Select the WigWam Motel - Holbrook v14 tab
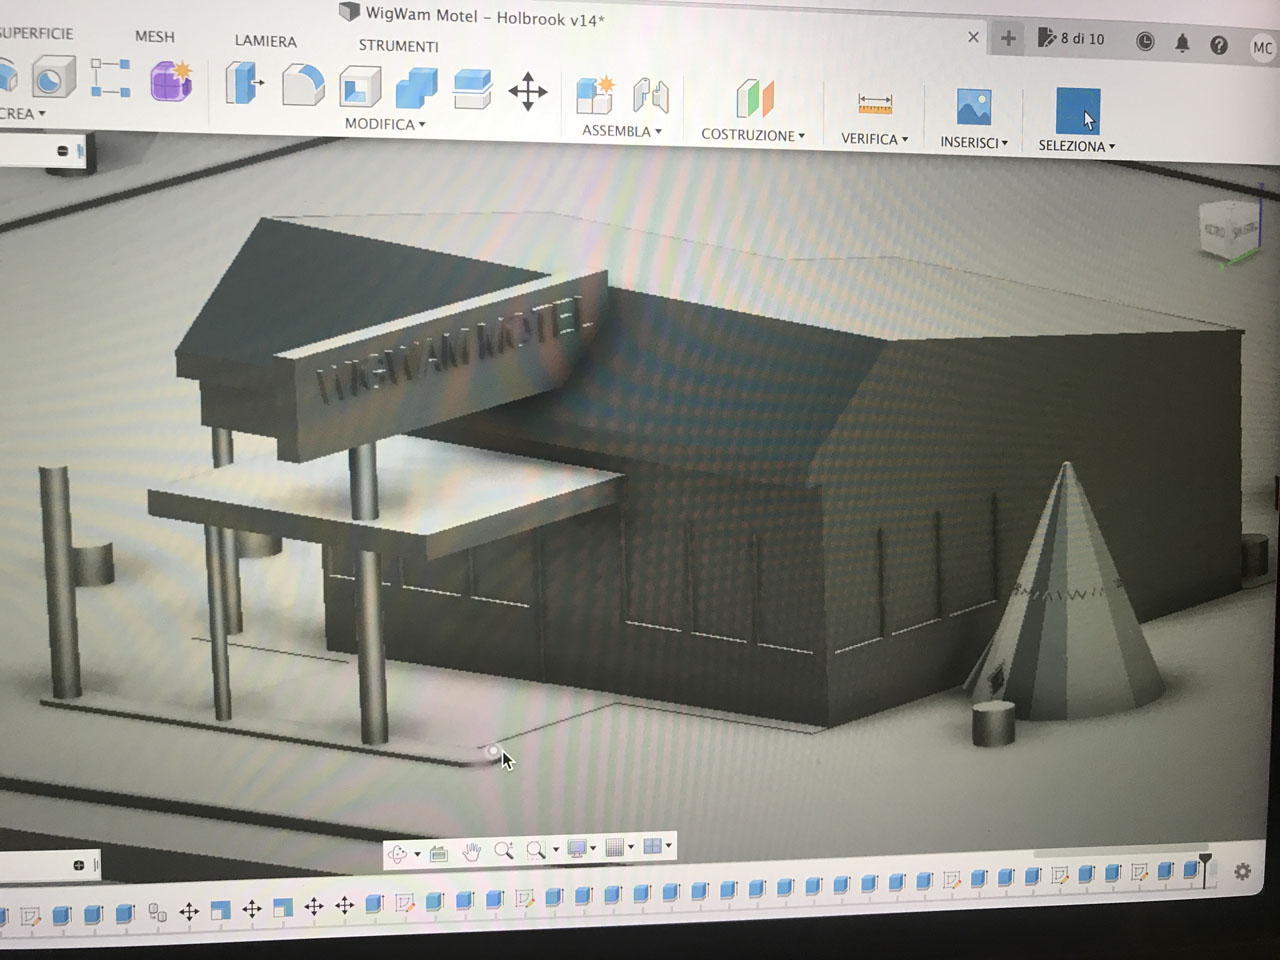The image size is (1280, 960). [472, 16]
